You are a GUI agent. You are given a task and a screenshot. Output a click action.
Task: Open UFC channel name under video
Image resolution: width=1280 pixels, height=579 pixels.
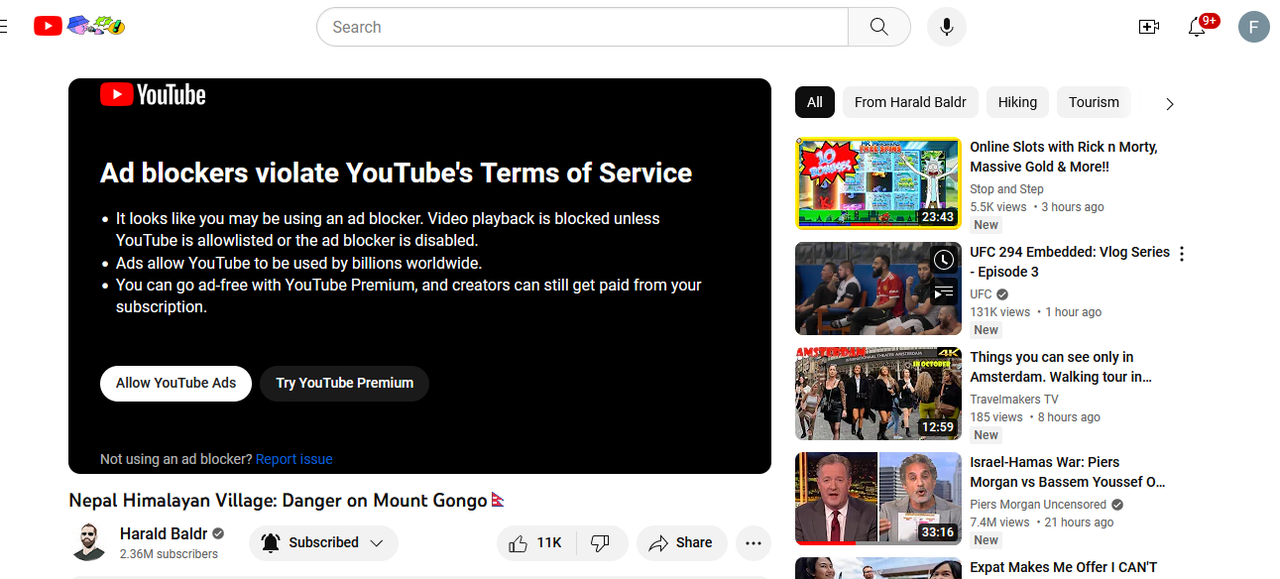click(981, 294)
